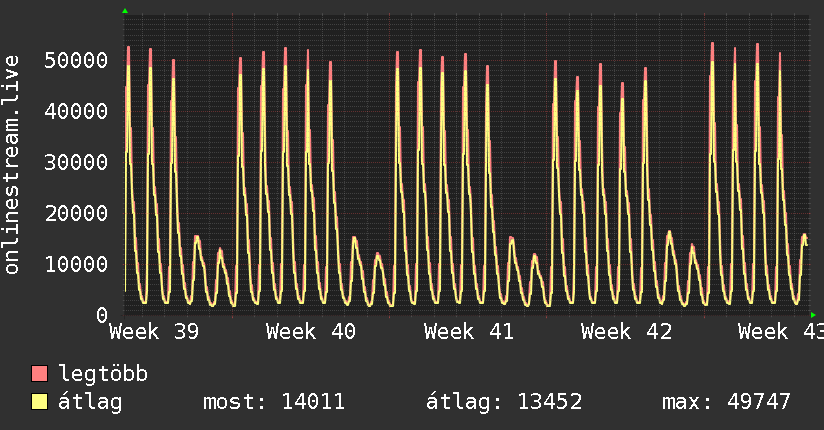The image size is (824, 430).
Task: Click the Week 40 axis label
Action: coord(311,332)
